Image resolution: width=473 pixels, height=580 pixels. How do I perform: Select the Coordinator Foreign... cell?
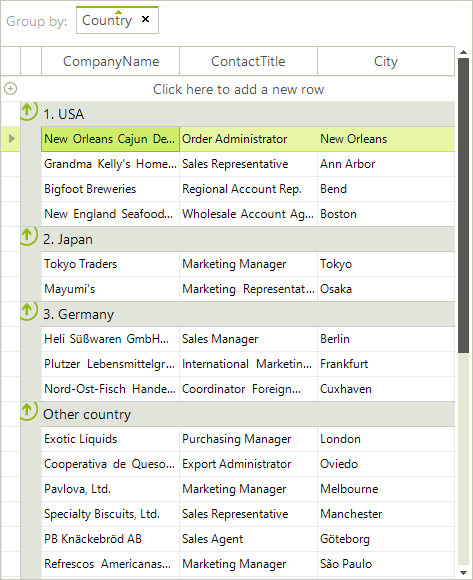248,389
